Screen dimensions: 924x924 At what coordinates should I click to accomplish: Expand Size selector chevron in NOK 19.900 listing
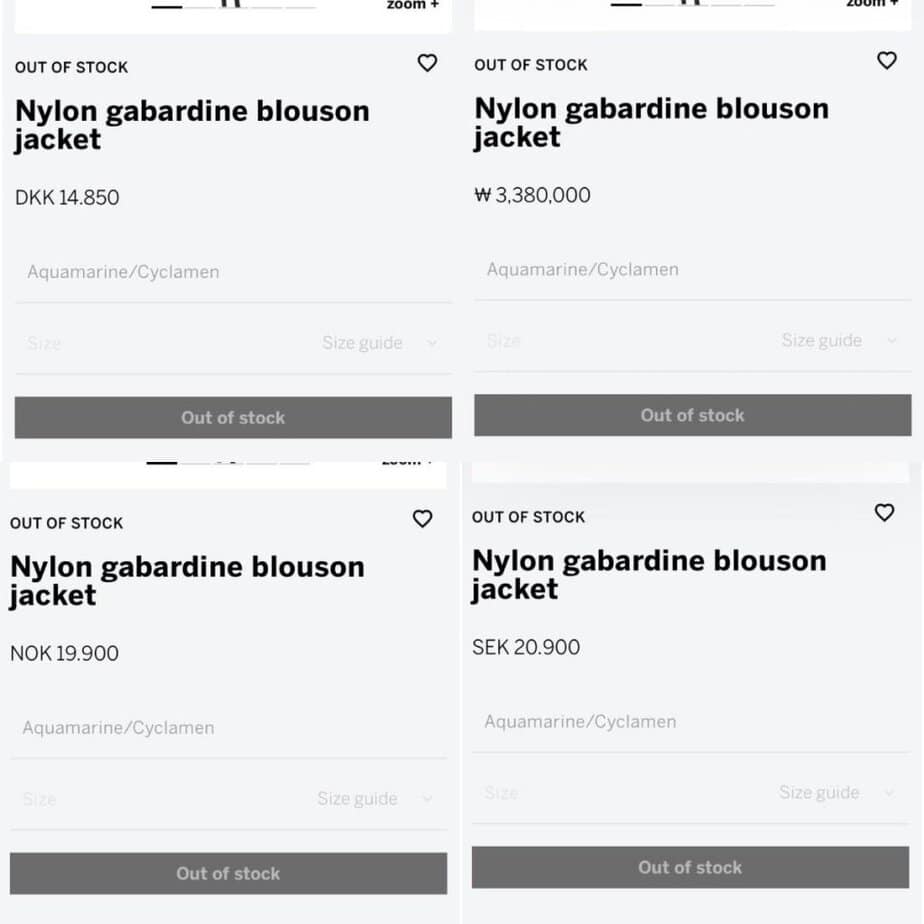[428, 799]
